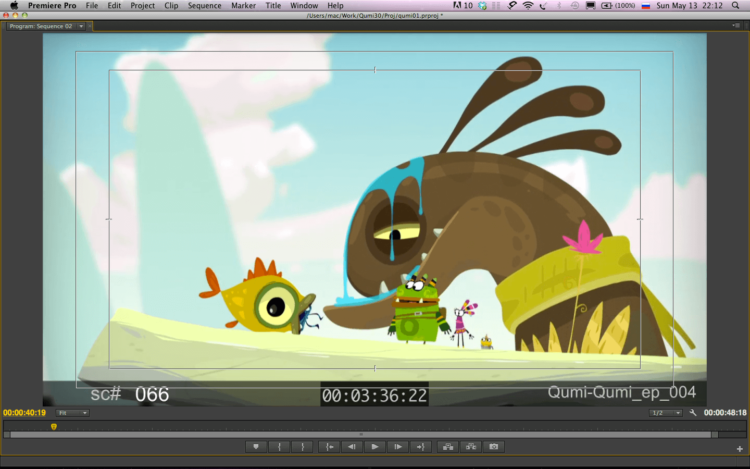This screenshot has height=469, width=750.
Task: Start playback with the Play button
Action: click(x=375, y=447)
